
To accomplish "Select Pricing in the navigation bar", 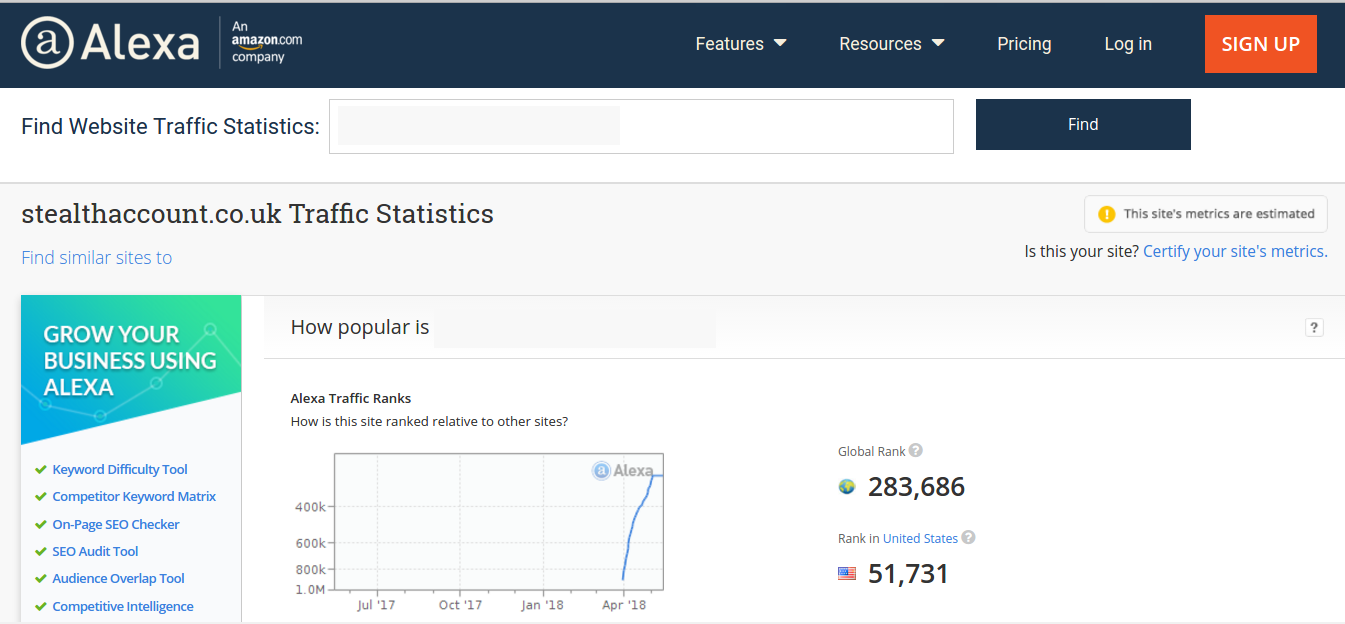I will [x=1024, y=43].
